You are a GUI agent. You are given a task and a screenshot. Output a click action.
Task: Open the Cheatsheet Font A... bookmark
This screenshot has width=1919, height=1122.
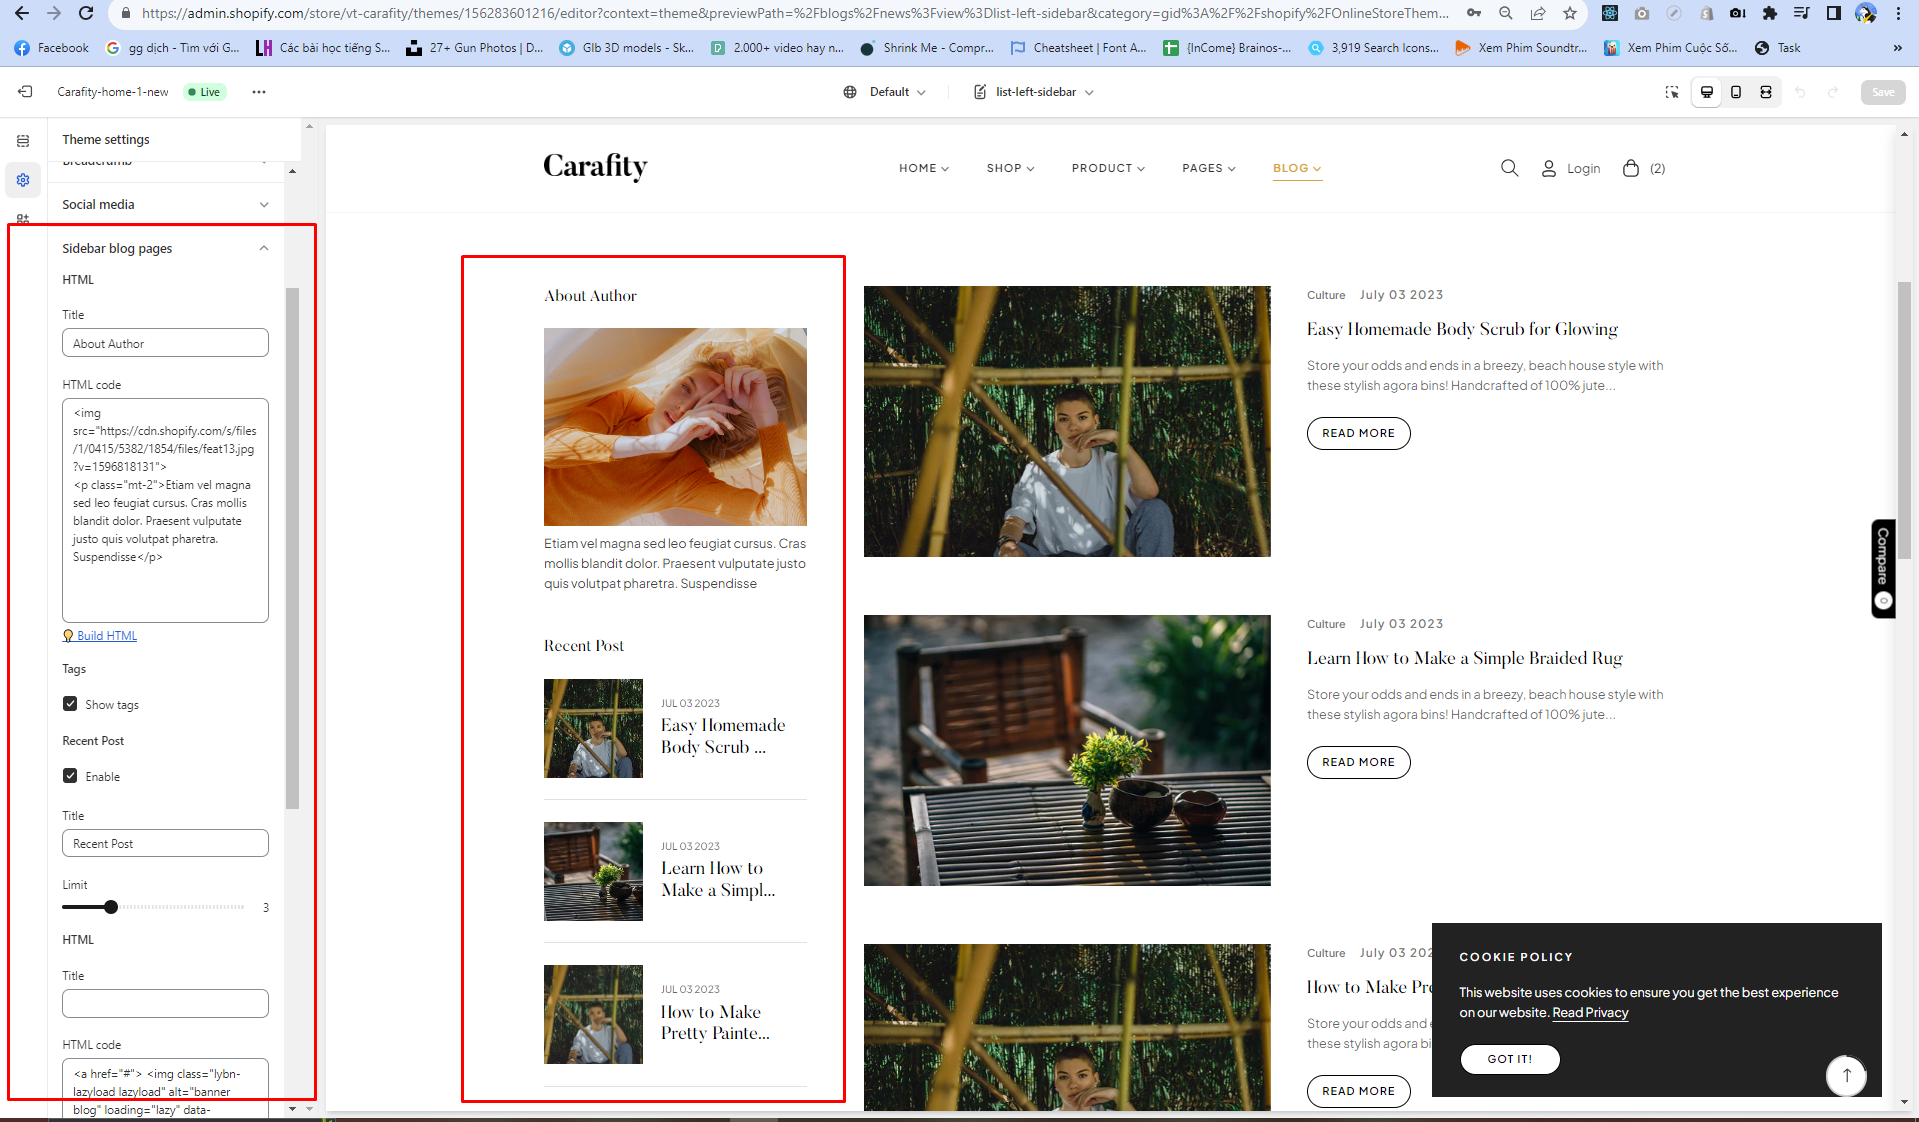pos(1078,48)
